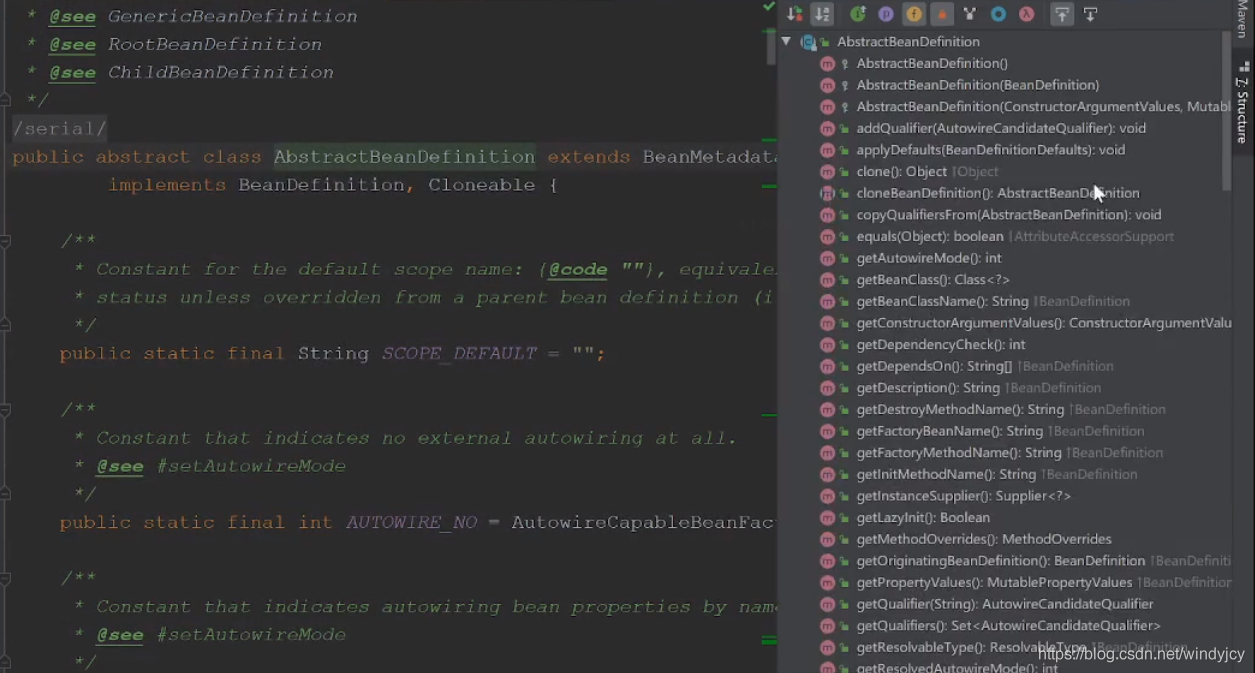The width and height of the screenshot is (1255, 673).
Task: Open the Structure side tab
Action: tap(1242, 100)
